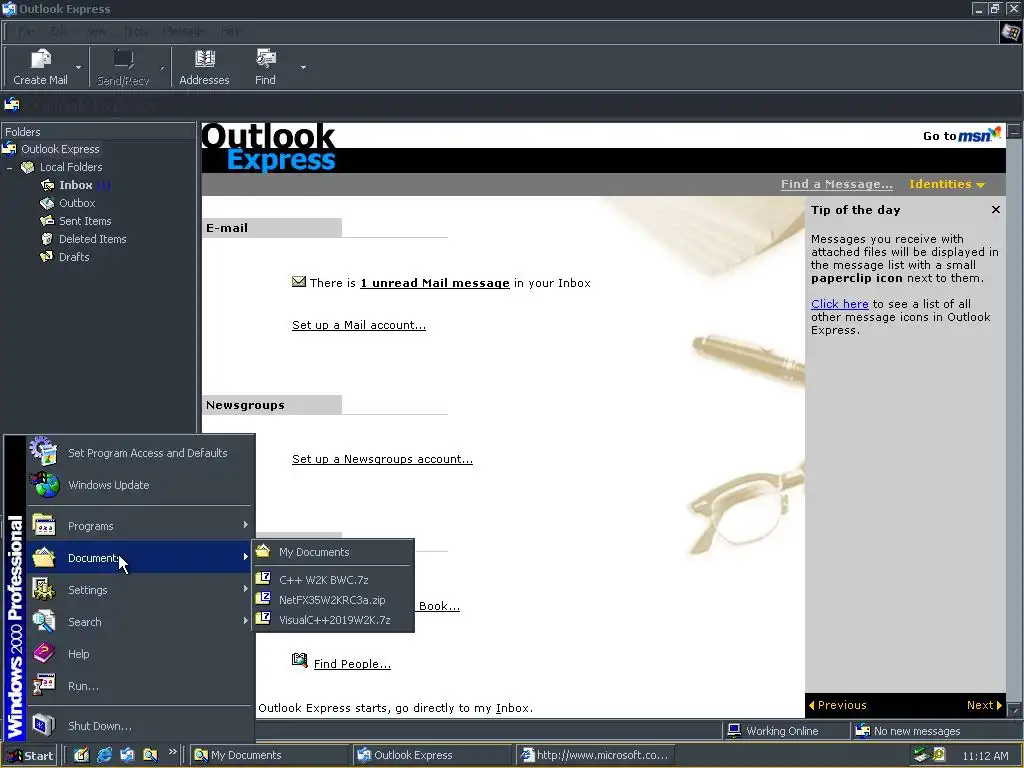The width and height of the screenshot is (1024, 768).
Task: Select the Inbox folder
Action: tap(76, 185)
